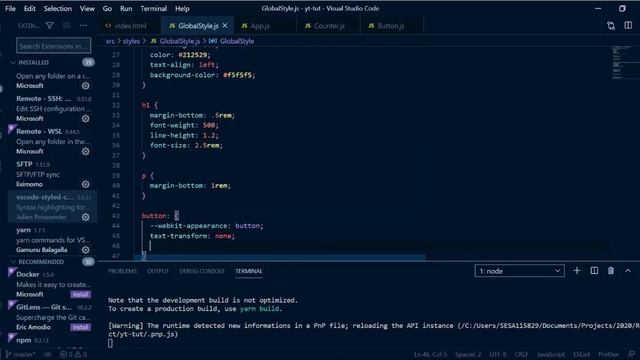
Task: Switch to the index.html tab
Action: pyautogui.click(x=130, y=26)
